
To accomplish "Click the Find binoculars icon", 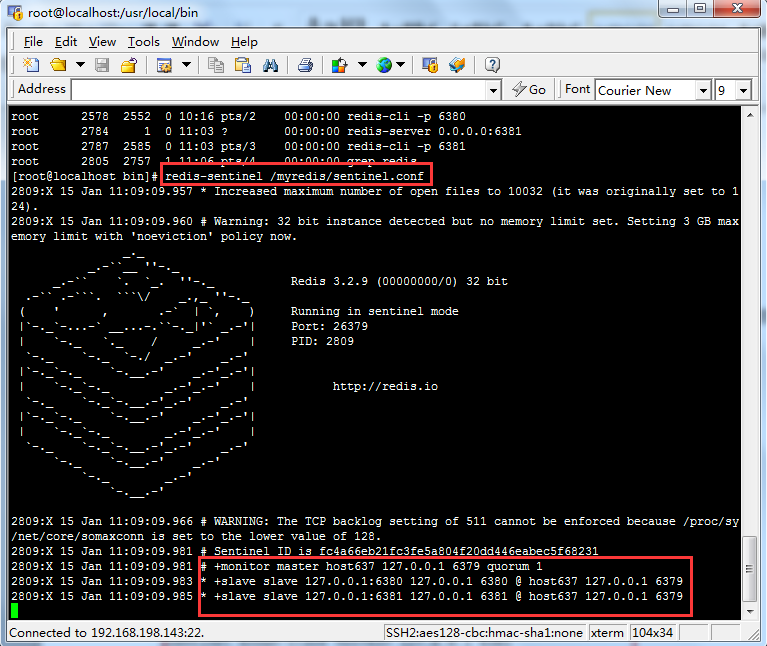I will click(270, 65).
